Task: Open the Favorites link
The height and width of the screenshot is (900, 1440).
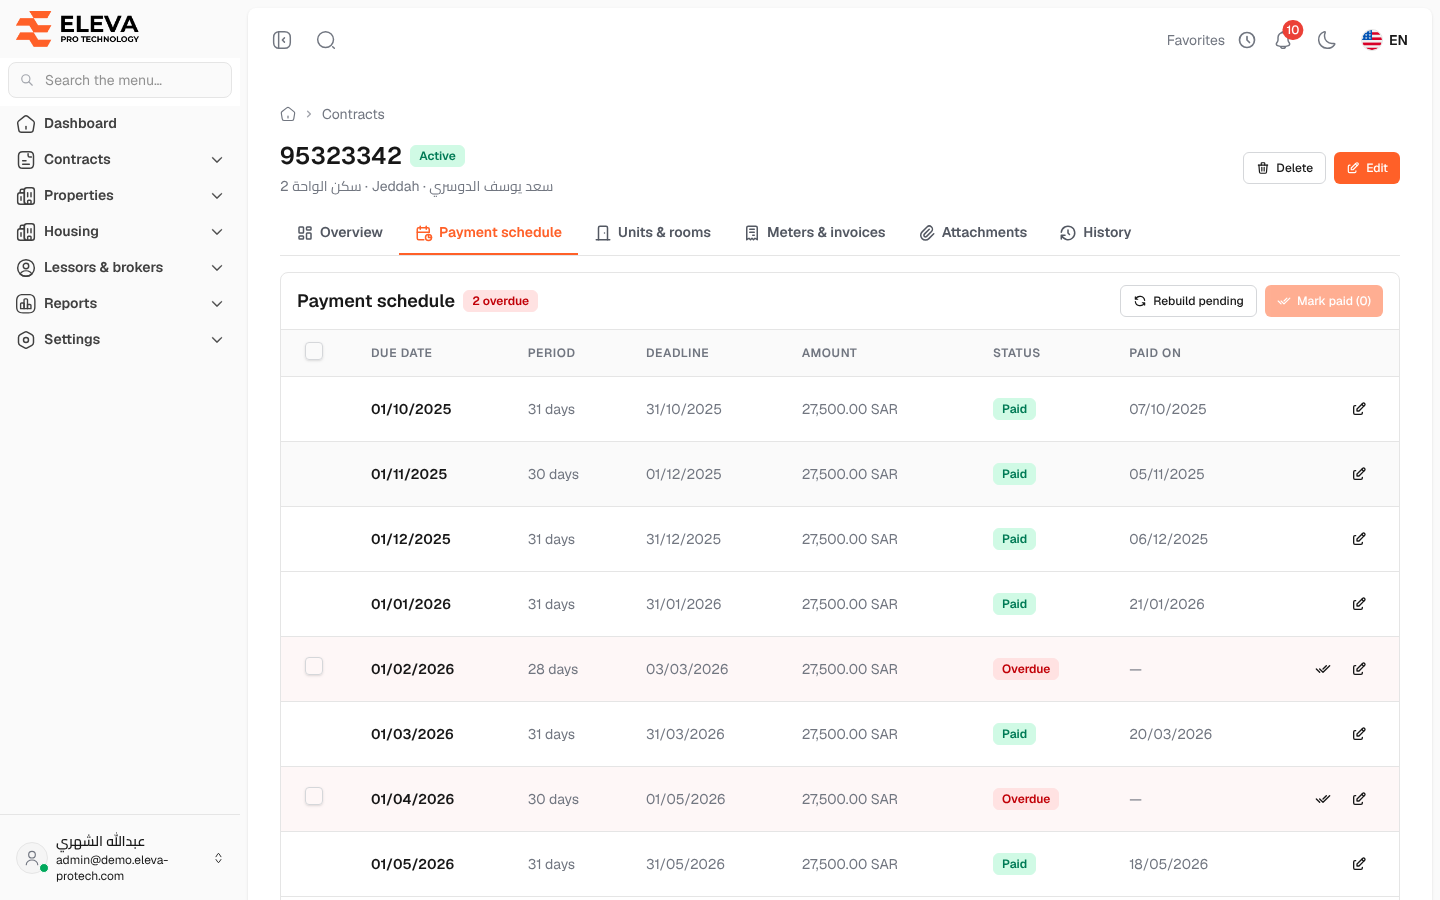Action: tap(1196, 40)
